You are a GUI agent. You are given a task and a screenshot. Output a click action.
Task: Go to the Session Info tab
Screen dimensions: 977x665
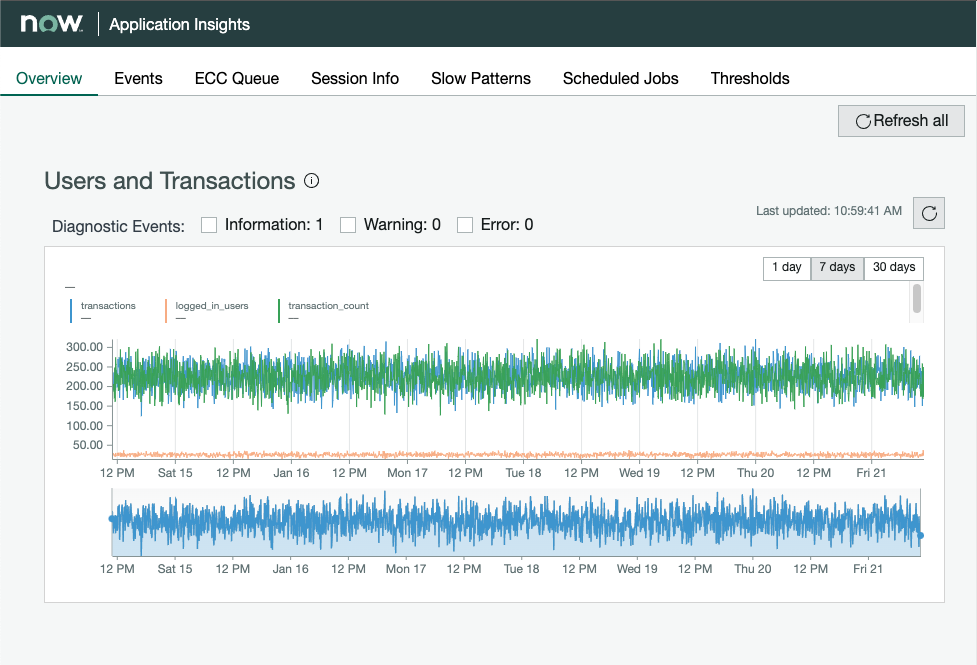355,79
